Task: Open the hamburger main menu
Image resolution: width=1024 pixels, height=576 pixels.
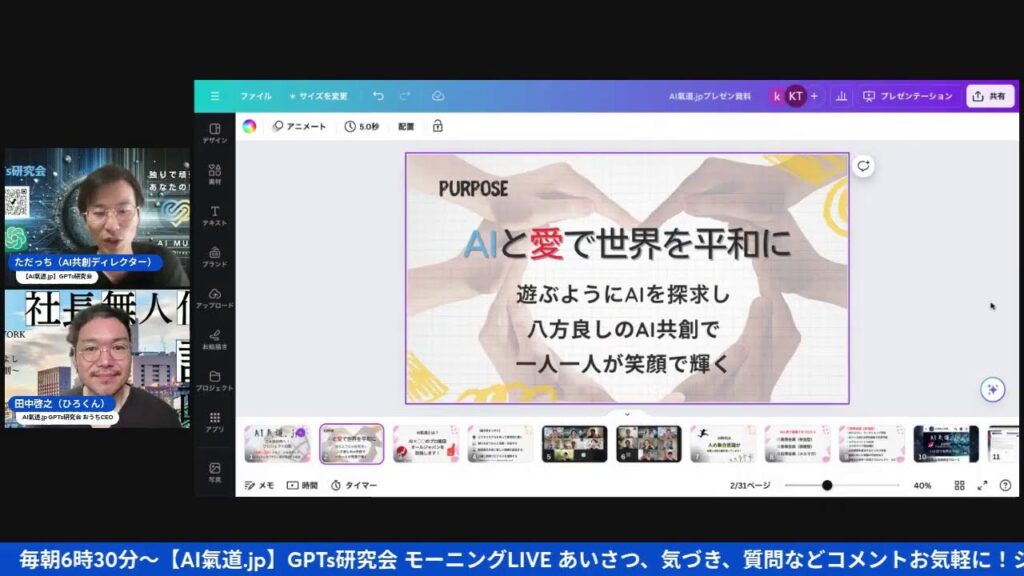Action: (214, 96)
